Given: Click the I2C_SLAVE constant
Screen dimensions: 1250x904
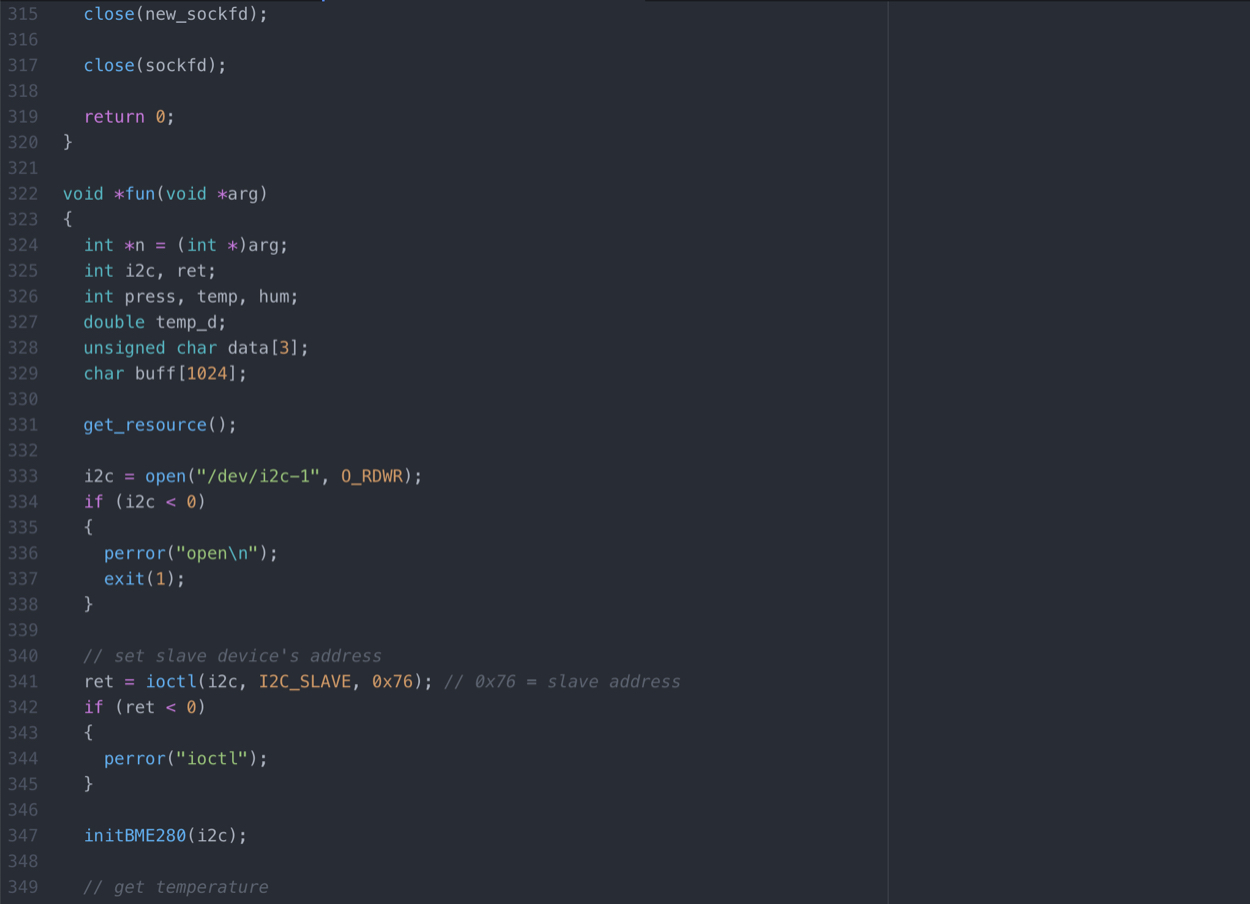Looking at the screenshot, I should pos(305,682).
